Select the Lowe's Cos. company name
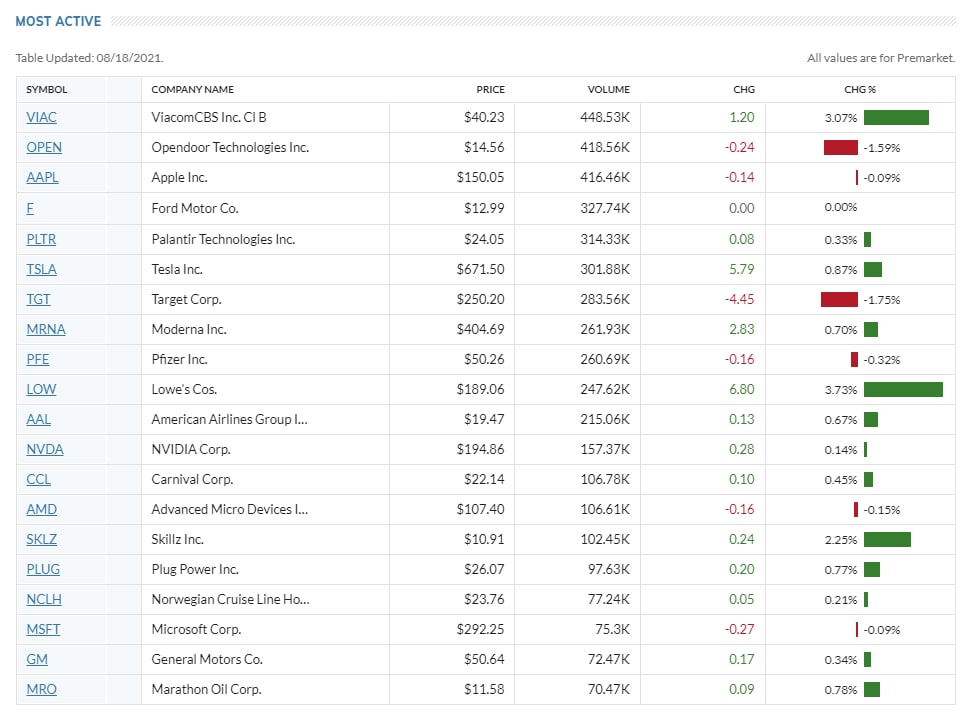The image size is (969, 715). coord(184,389)
